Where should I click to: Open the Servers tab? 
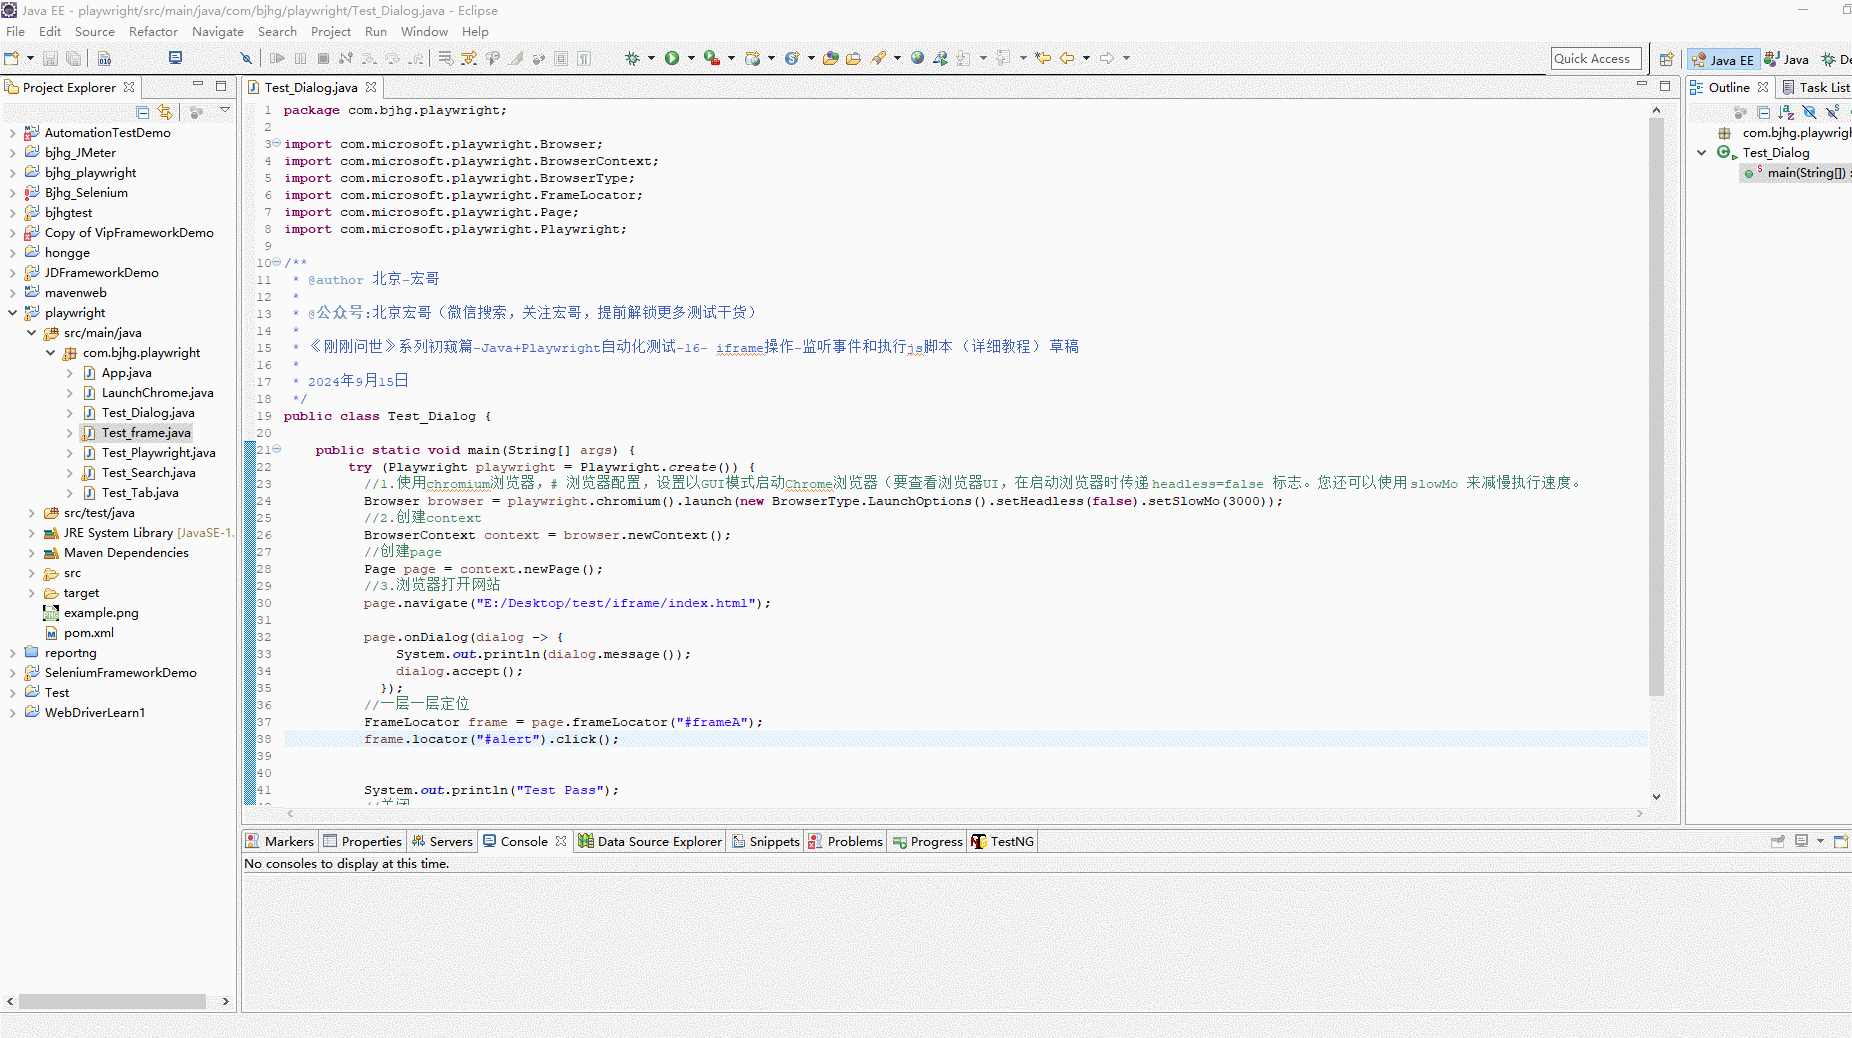coord(442,842)
